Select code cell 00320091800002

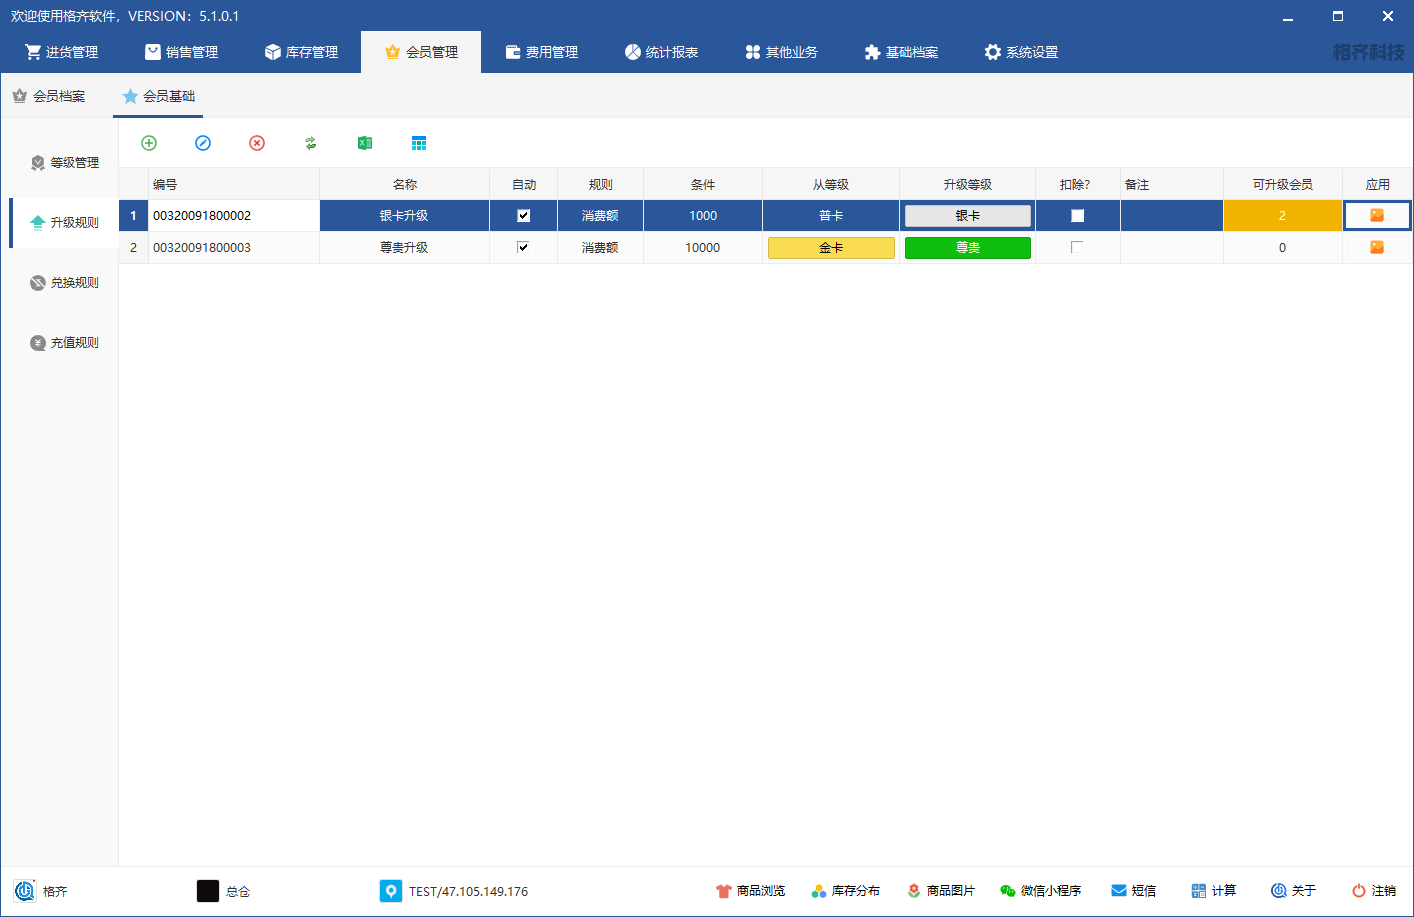click(x=234, y=215)
